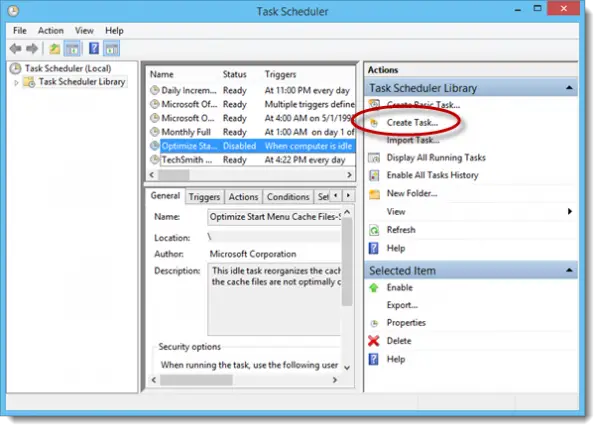The height and width of the screenshot is (431, 600).
Task: Collapse the Selected Item actions section
Action: click(x=571, y=270)
